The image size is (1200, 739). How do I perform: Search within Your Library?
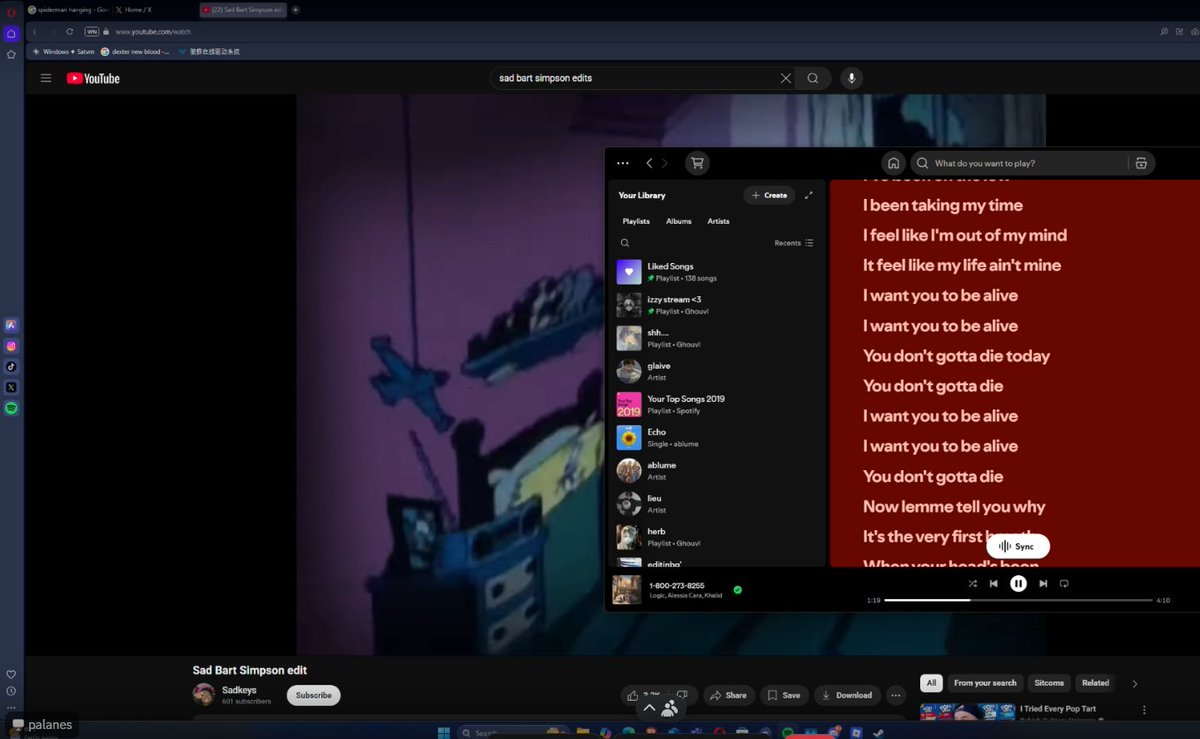click(x=625, y=243)
